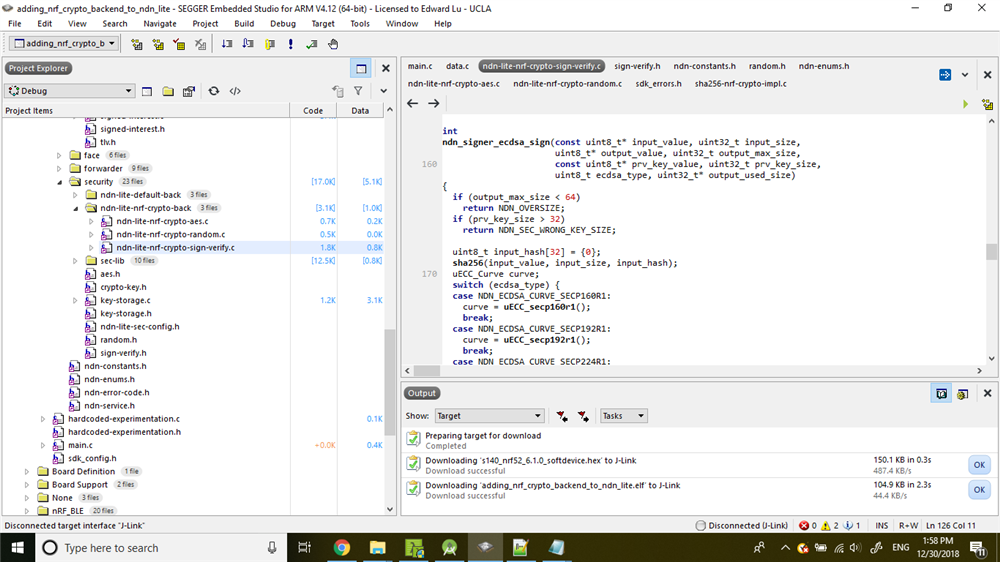
Task: Open the Debug configuration dropdown
Action: (70, 91)
